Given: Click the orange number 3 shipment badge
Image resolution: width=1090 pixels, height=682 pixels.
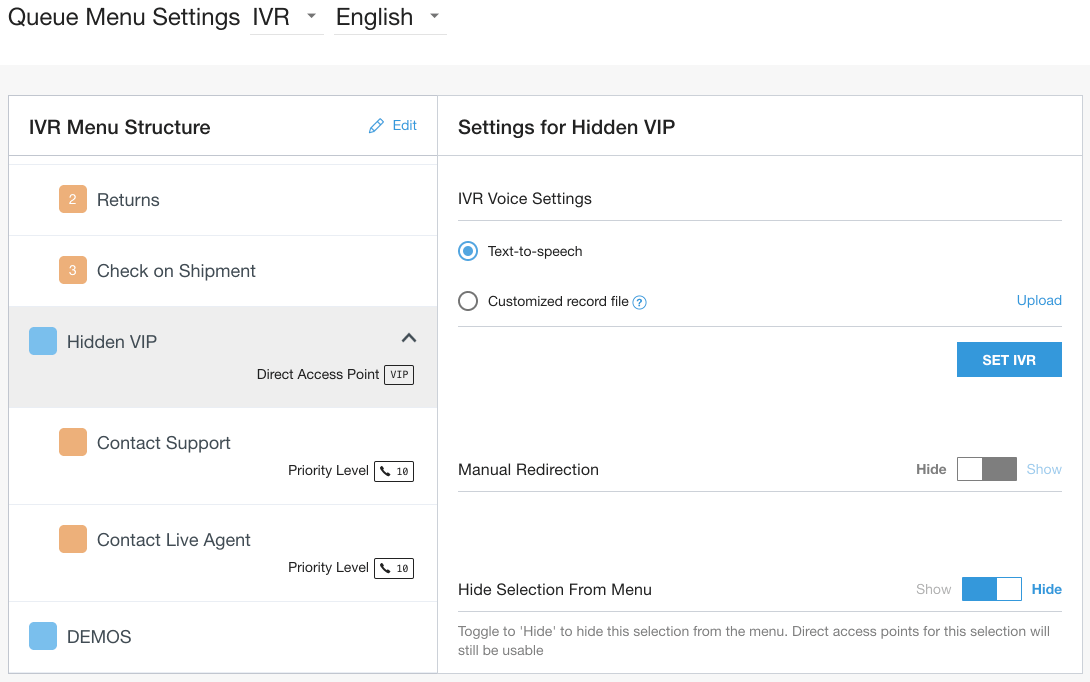Looking at the screenshot, I should 73,271.
